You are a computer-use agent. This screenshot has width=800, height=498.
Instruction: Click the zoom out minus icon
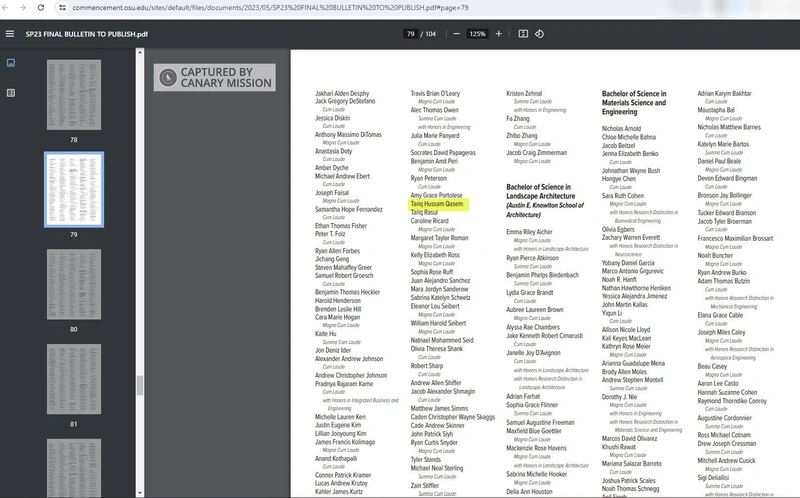[x=457, y=33]
